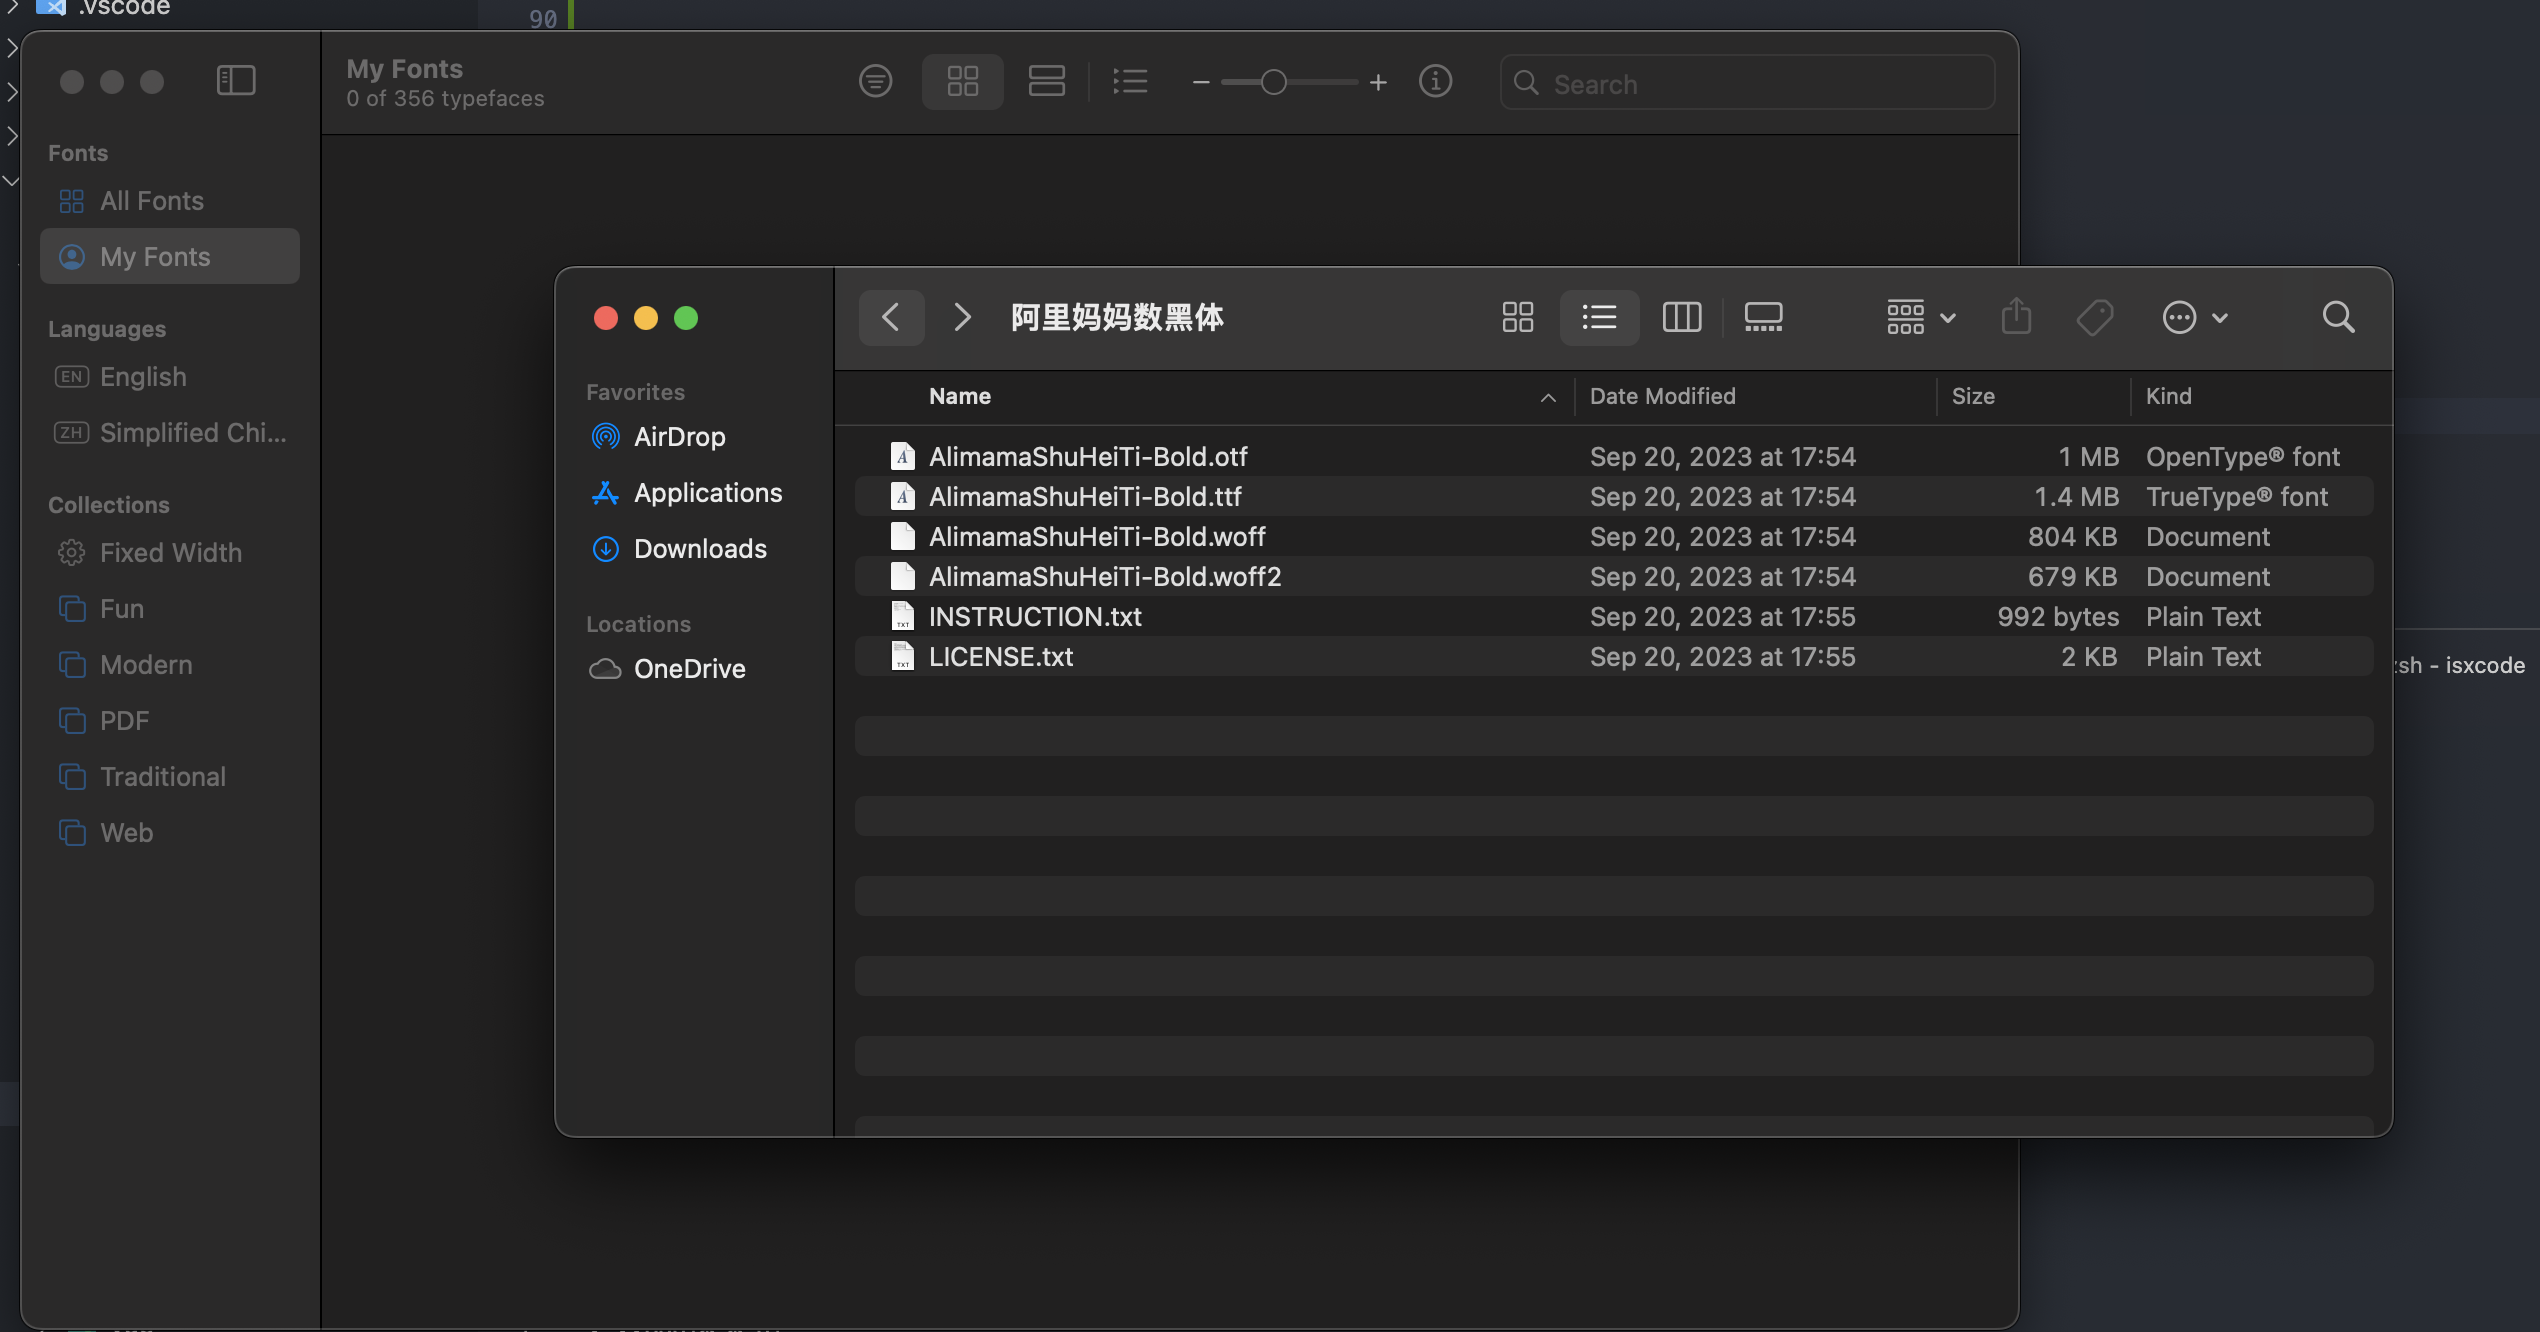Select AlimamaShuHeiTi-Bold.otf file

[x=1613, y=457]
